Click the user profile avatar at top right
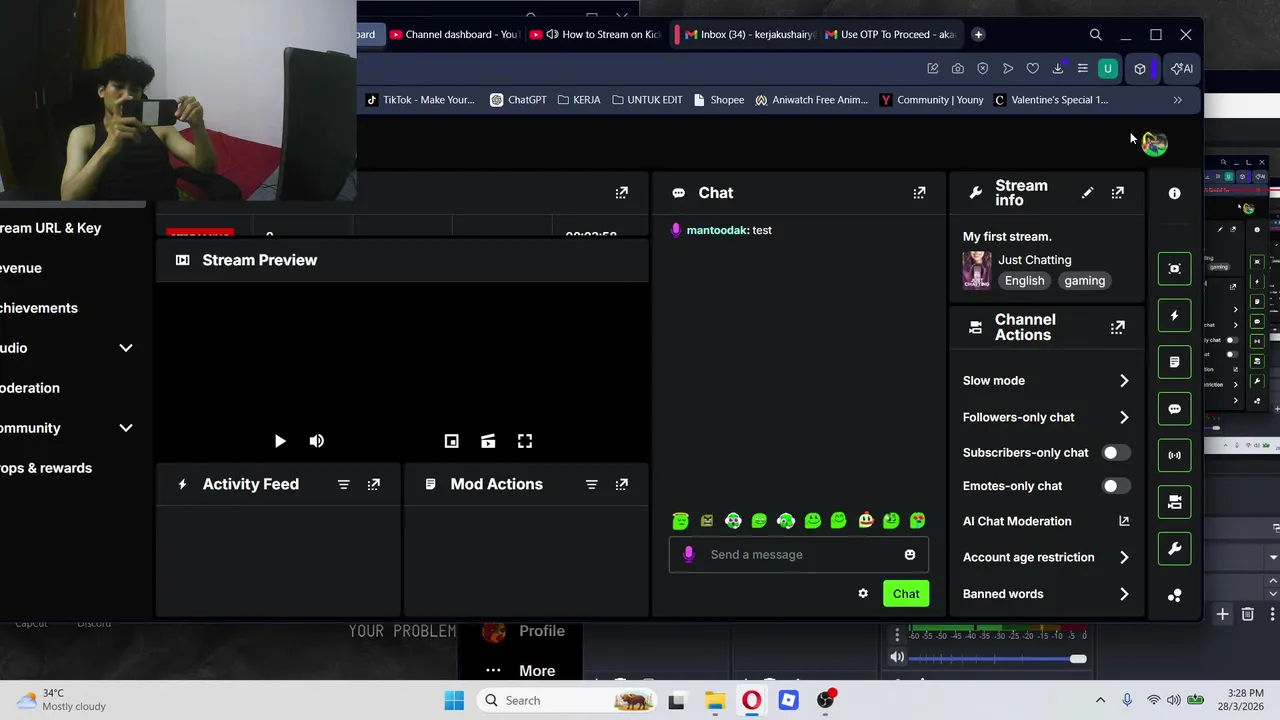Image resolution: width=1280 pixels, height=720 pixels. coord(1155,144)
